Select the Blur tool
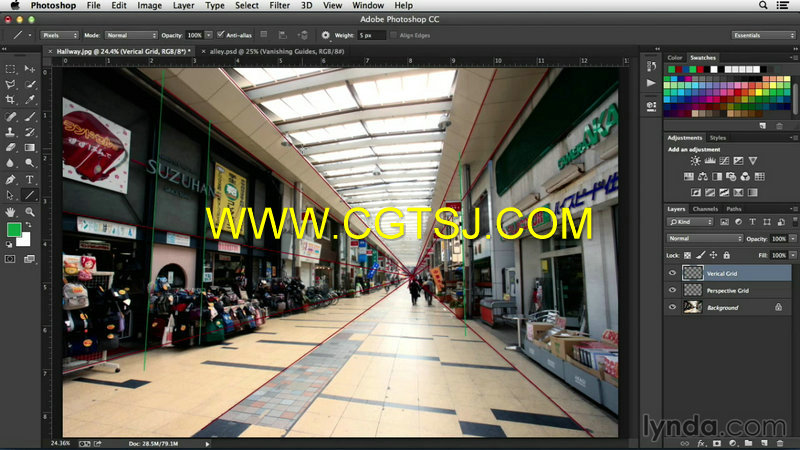The height and width of the screenshot is (450, 800). coord(10,163)
